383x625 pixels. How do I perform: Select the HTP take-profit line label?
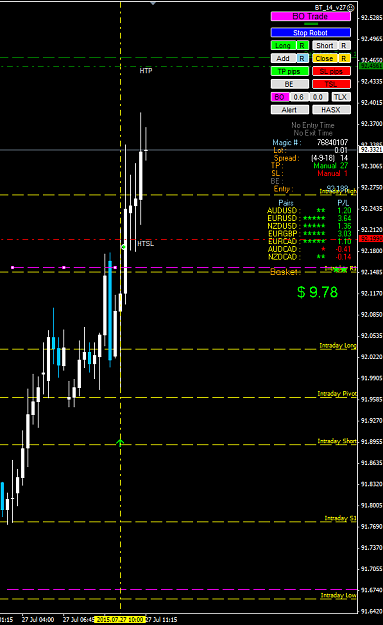[x=146, y=71]
